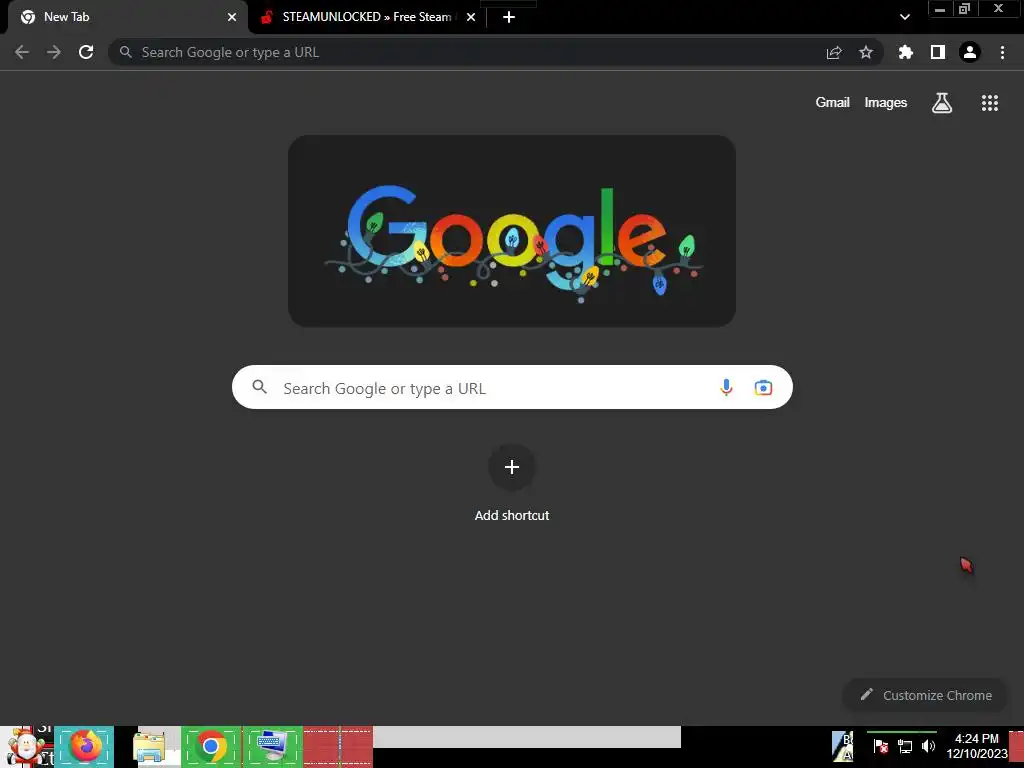Go back using the browser back arrow
This screenshot has height=768, width=1024.
pyautogui.click(x=22, y=52)
